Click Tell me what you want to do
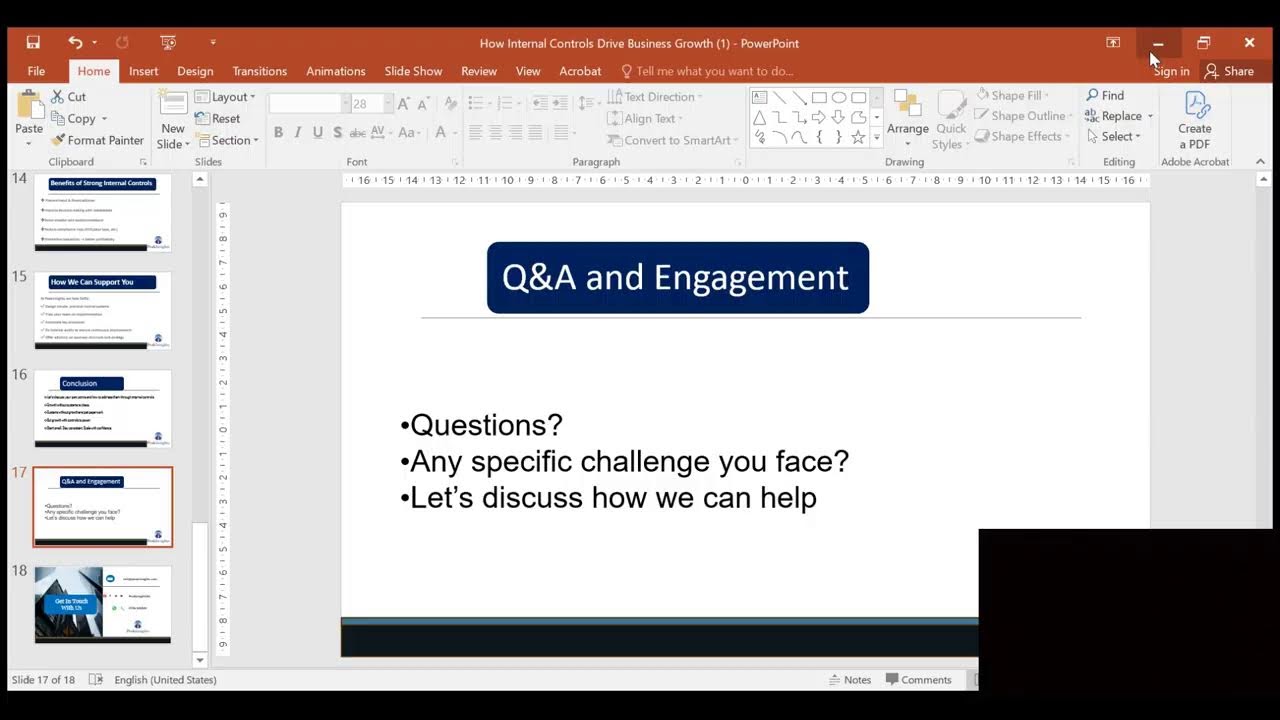Image resolution: width=1280 pixels, height=720 pixels. click(707, 71)
